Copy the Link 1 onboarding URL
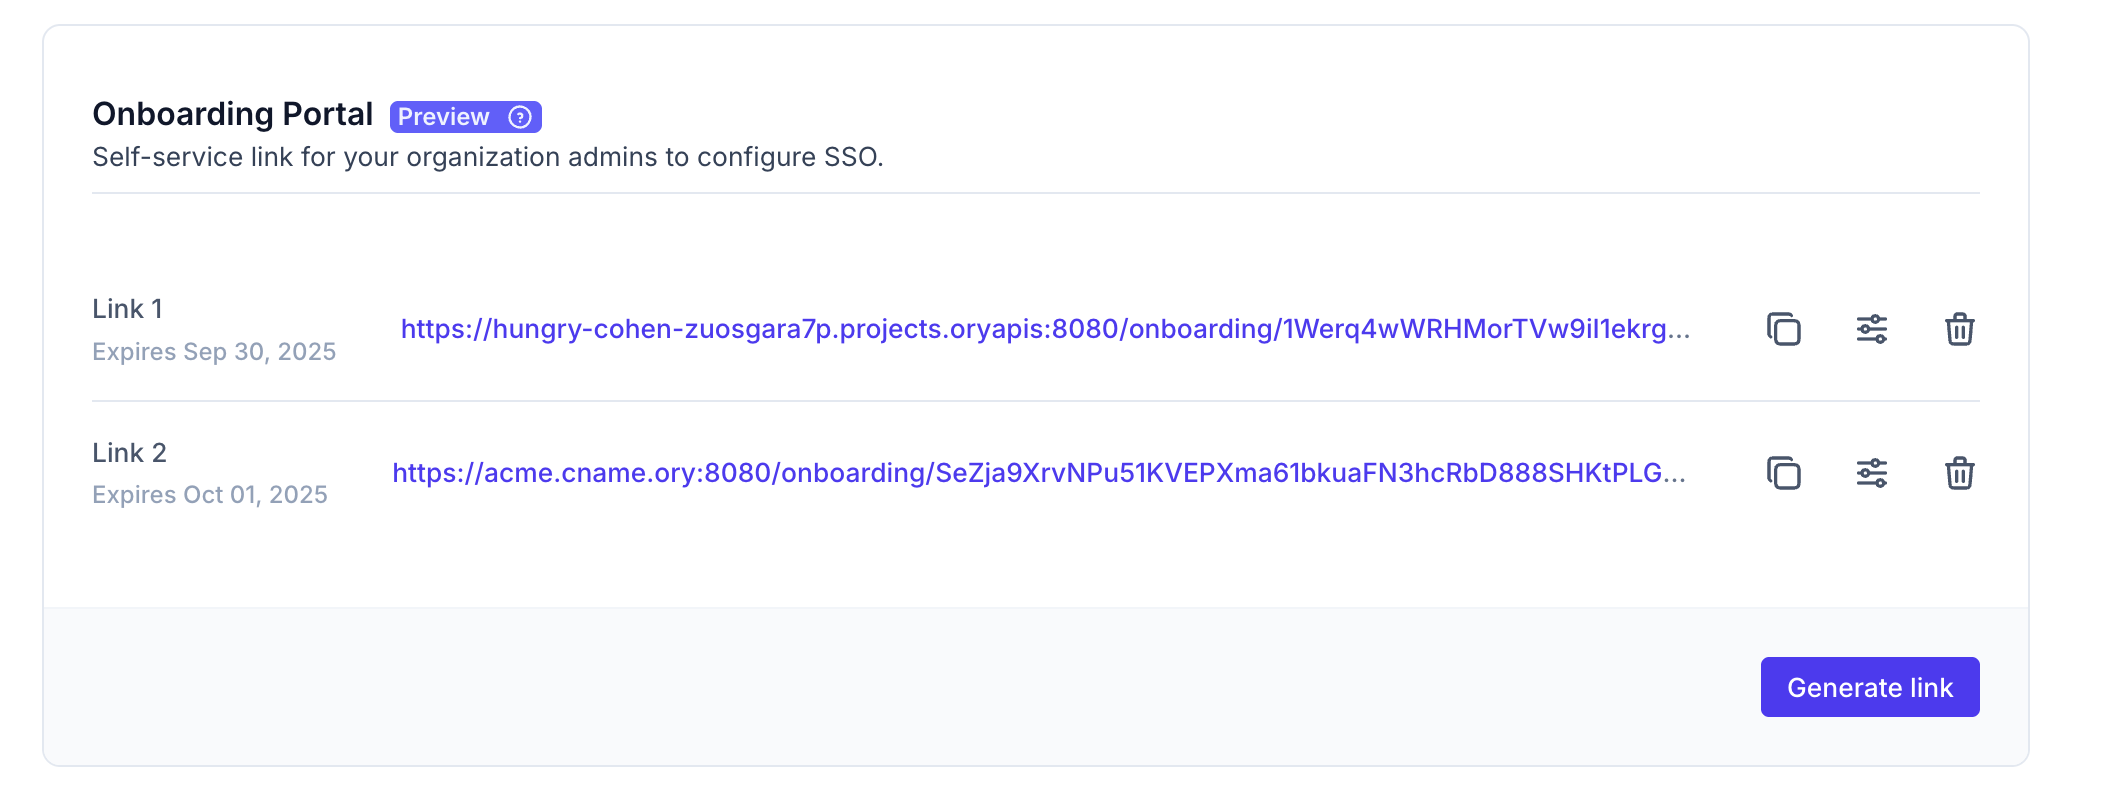Screen dimensions: 2106x798 click(x=1783, y=329)
